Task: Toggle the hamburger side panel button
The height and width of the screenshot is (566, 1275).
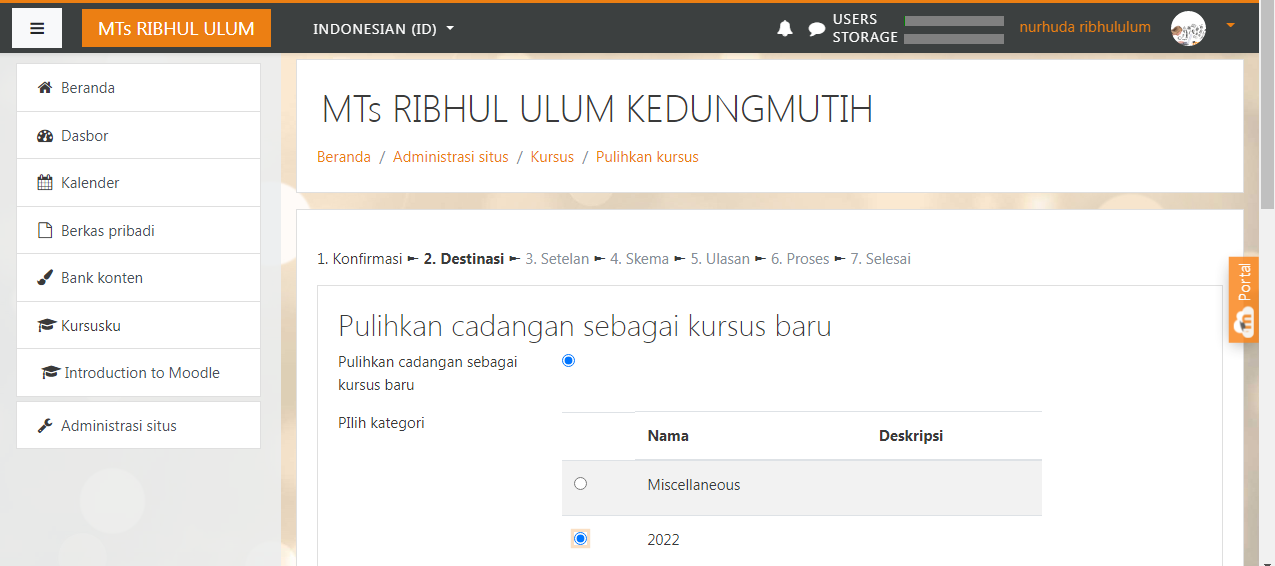Action: pyautogui.click(x=37, y=28)
